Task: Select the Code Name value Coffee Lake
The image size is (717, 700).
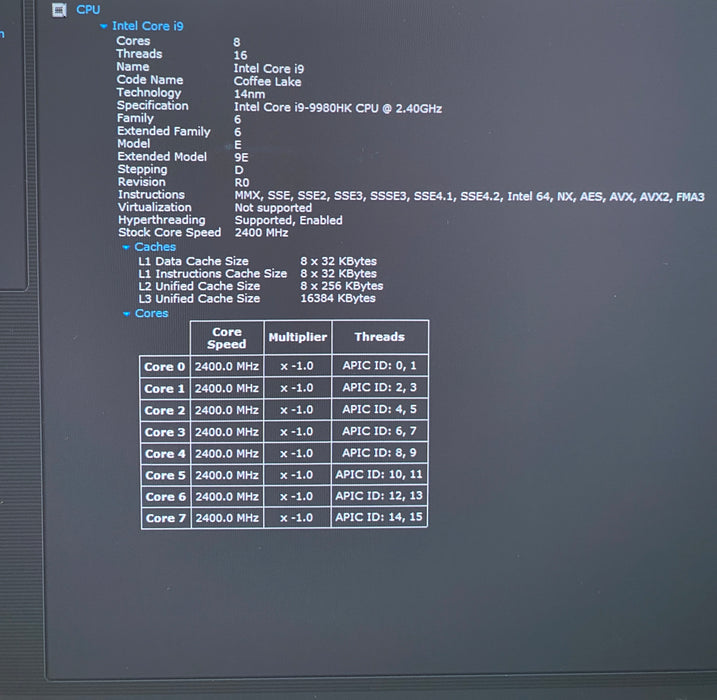Action: [x=268, y=82]
